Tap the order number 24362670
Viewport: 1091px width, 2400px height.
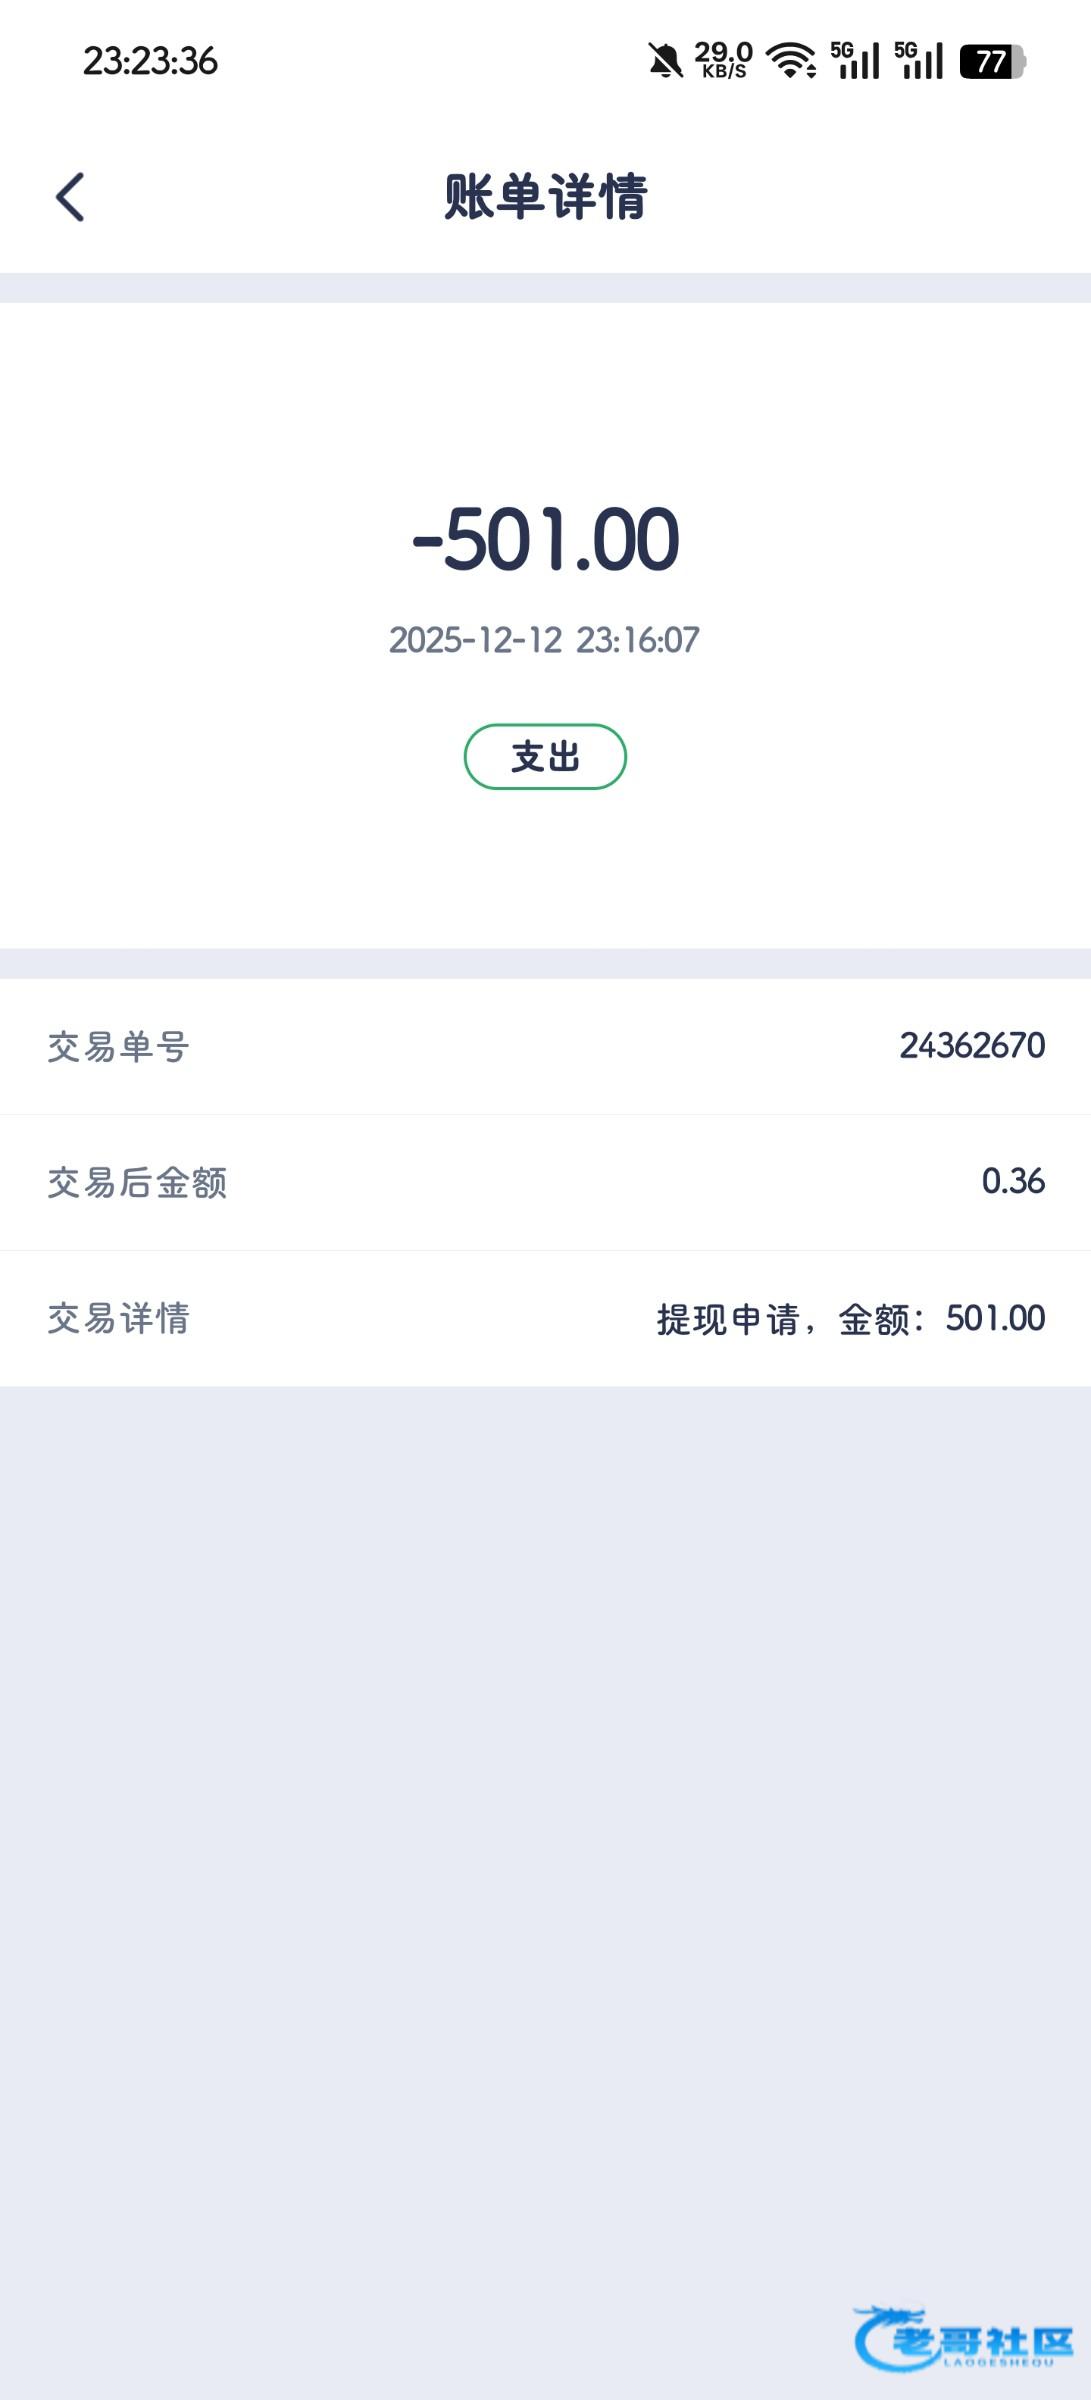click(972, 1046)
